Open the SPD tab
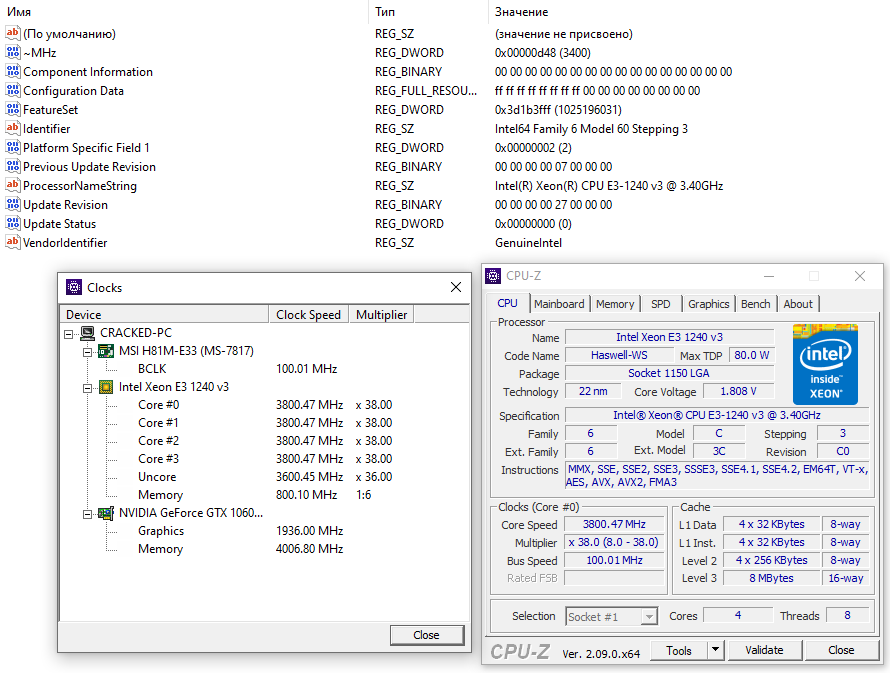 coord(661,304)
